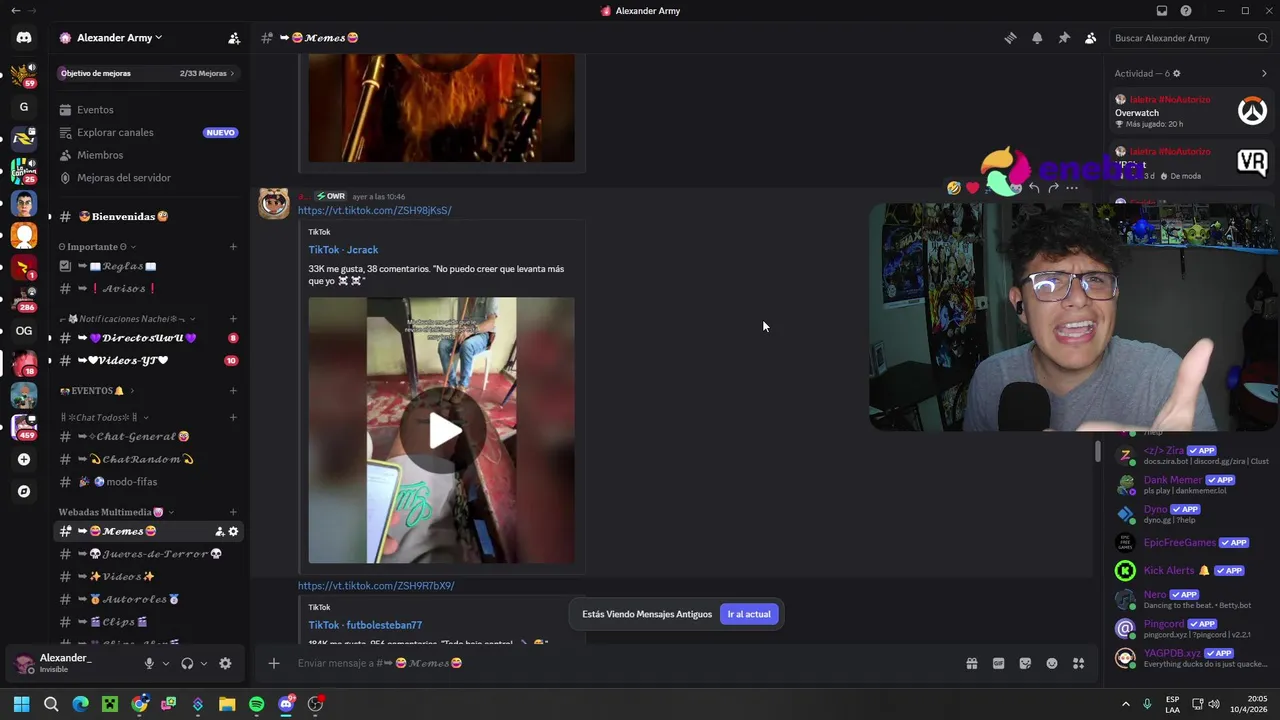
Task: Open Discover servers compass icon
Action: 24,491
